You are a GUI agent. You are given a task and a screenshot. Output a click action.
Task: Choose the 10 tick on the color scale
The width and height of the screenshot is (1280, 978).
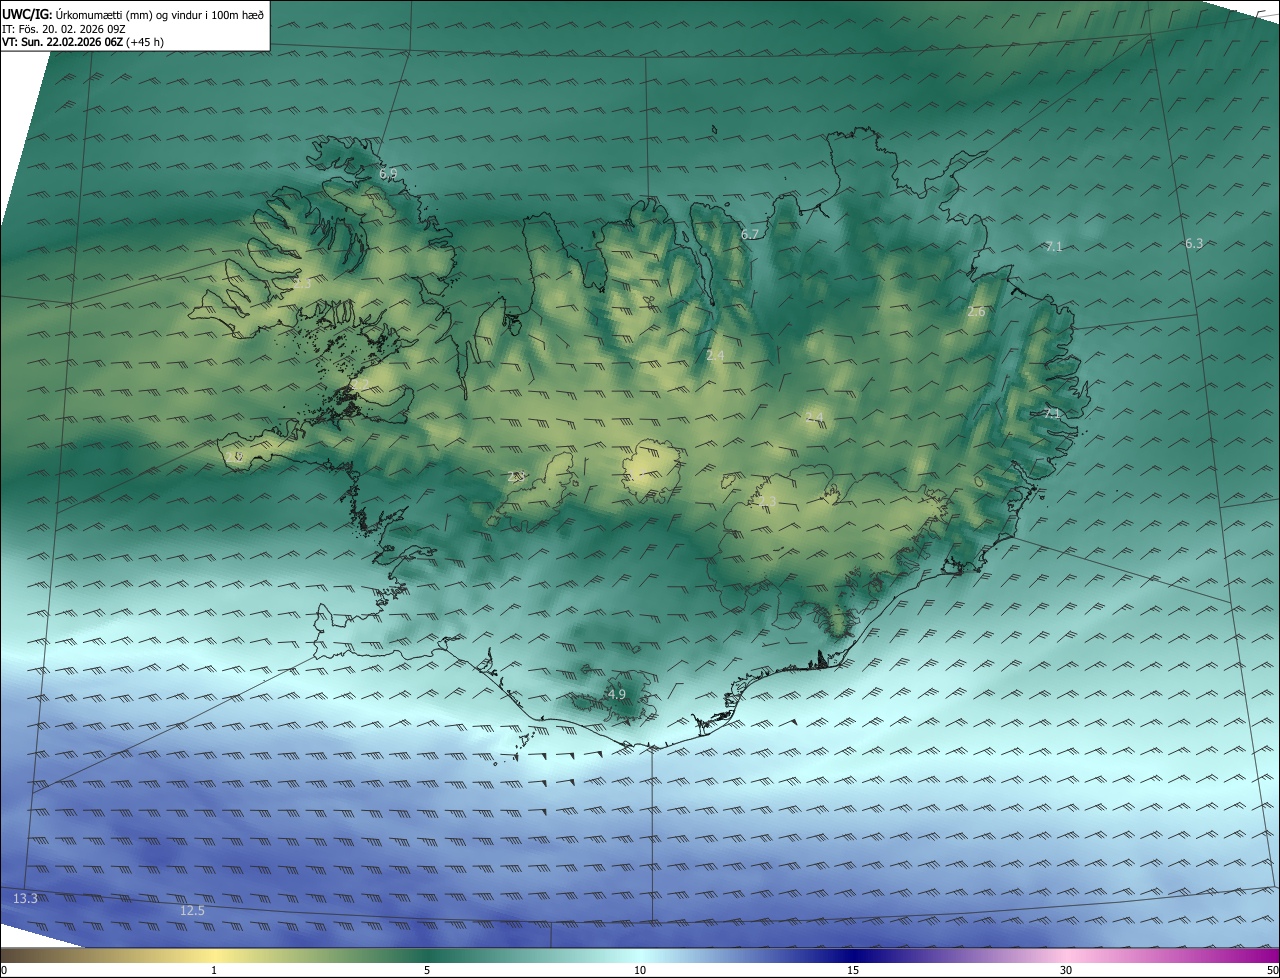tap(640, 970)
